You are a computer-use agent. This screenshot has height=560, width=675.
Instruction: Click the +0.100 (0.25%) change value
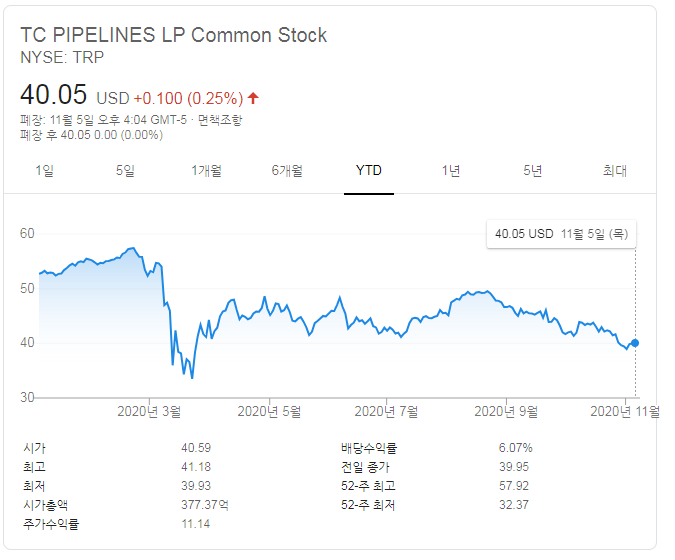(x=188, y=99)
